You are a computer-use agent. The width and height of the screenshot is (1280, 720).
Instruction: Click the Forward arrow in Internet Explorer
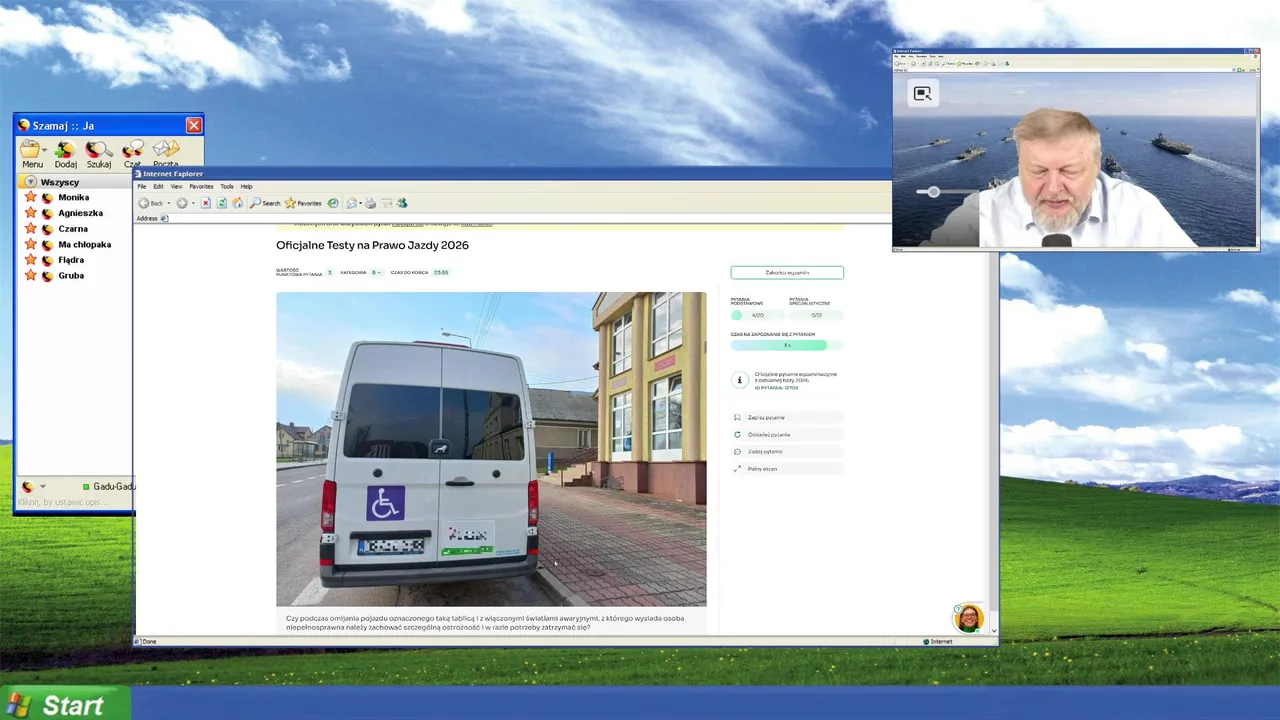pyautogui.click(x=182, y=203)
